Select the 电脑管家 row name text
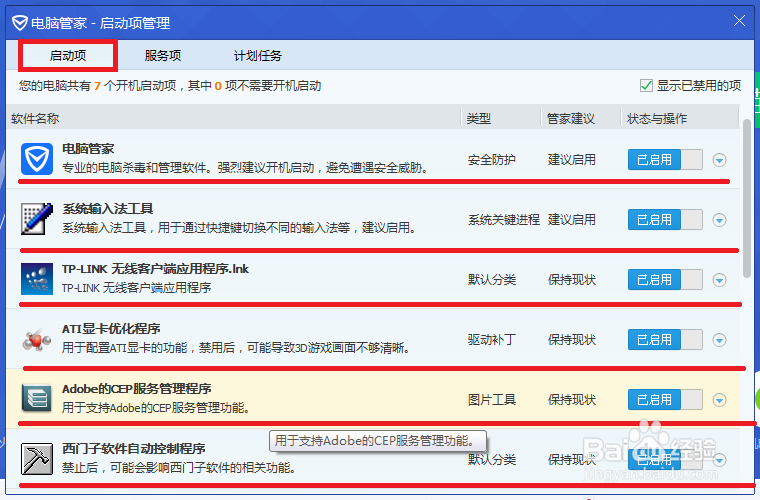 (88, 149)
